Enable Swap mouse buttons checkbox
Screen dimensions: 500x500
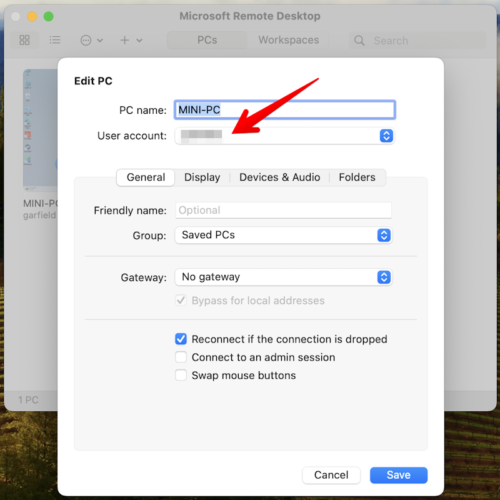[x=181, y=375]
